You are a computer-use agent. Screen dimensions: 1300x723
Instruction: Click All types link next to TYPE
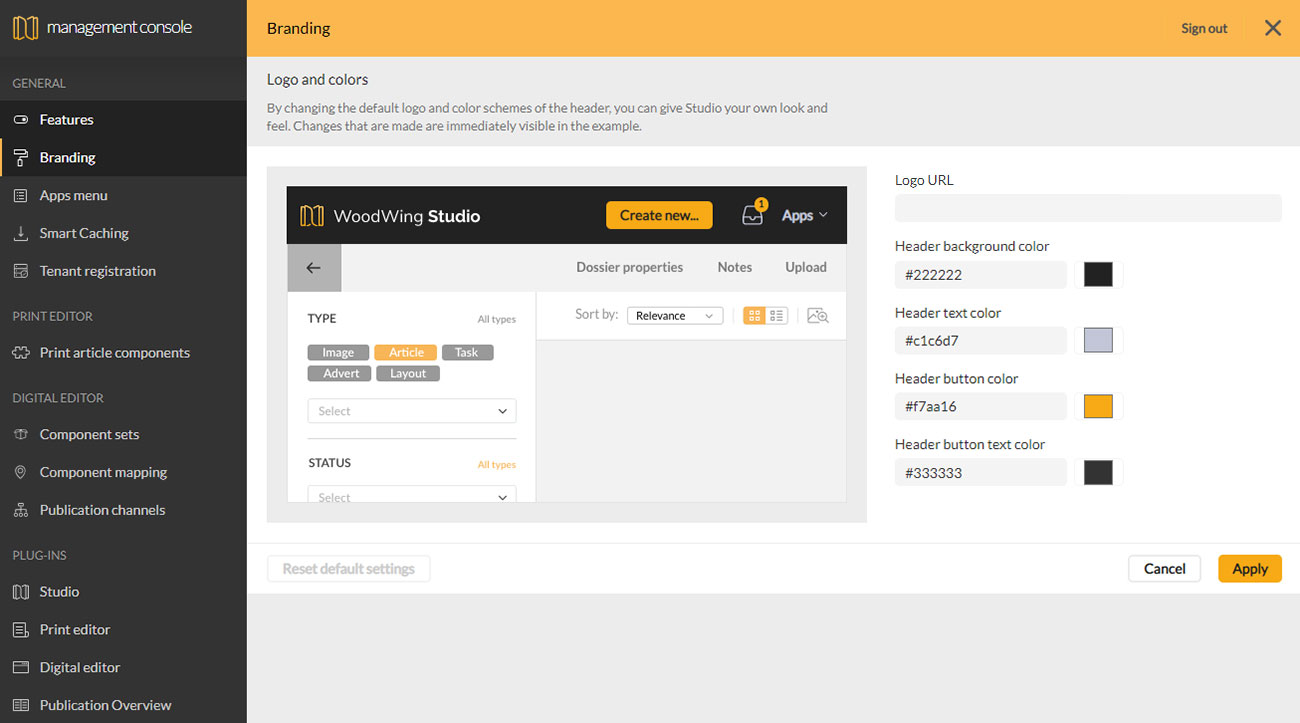497,320
